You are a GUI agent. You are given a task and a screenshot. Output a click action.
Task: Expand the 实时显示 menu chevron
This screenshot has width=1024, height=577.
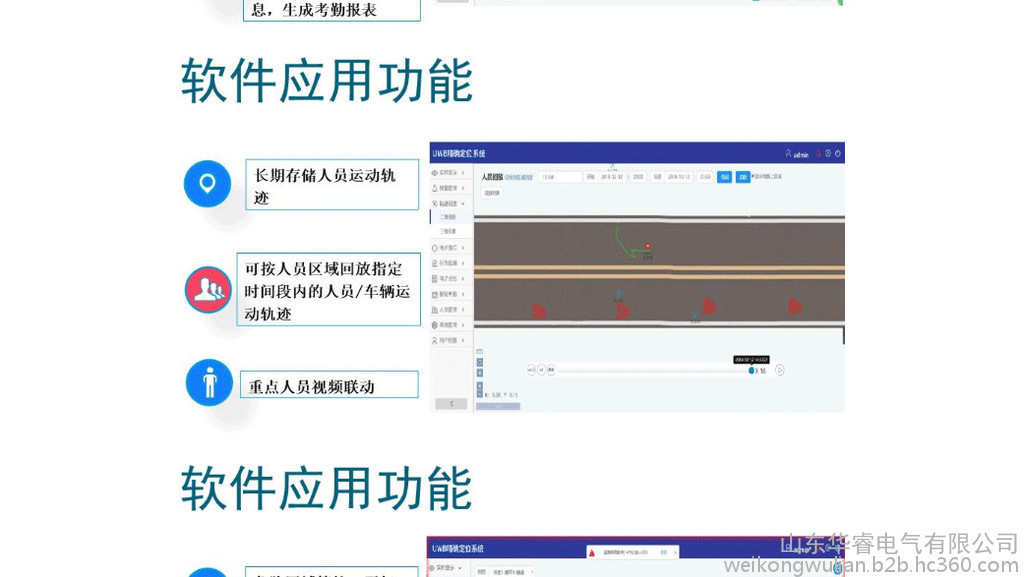click(463, 173)
